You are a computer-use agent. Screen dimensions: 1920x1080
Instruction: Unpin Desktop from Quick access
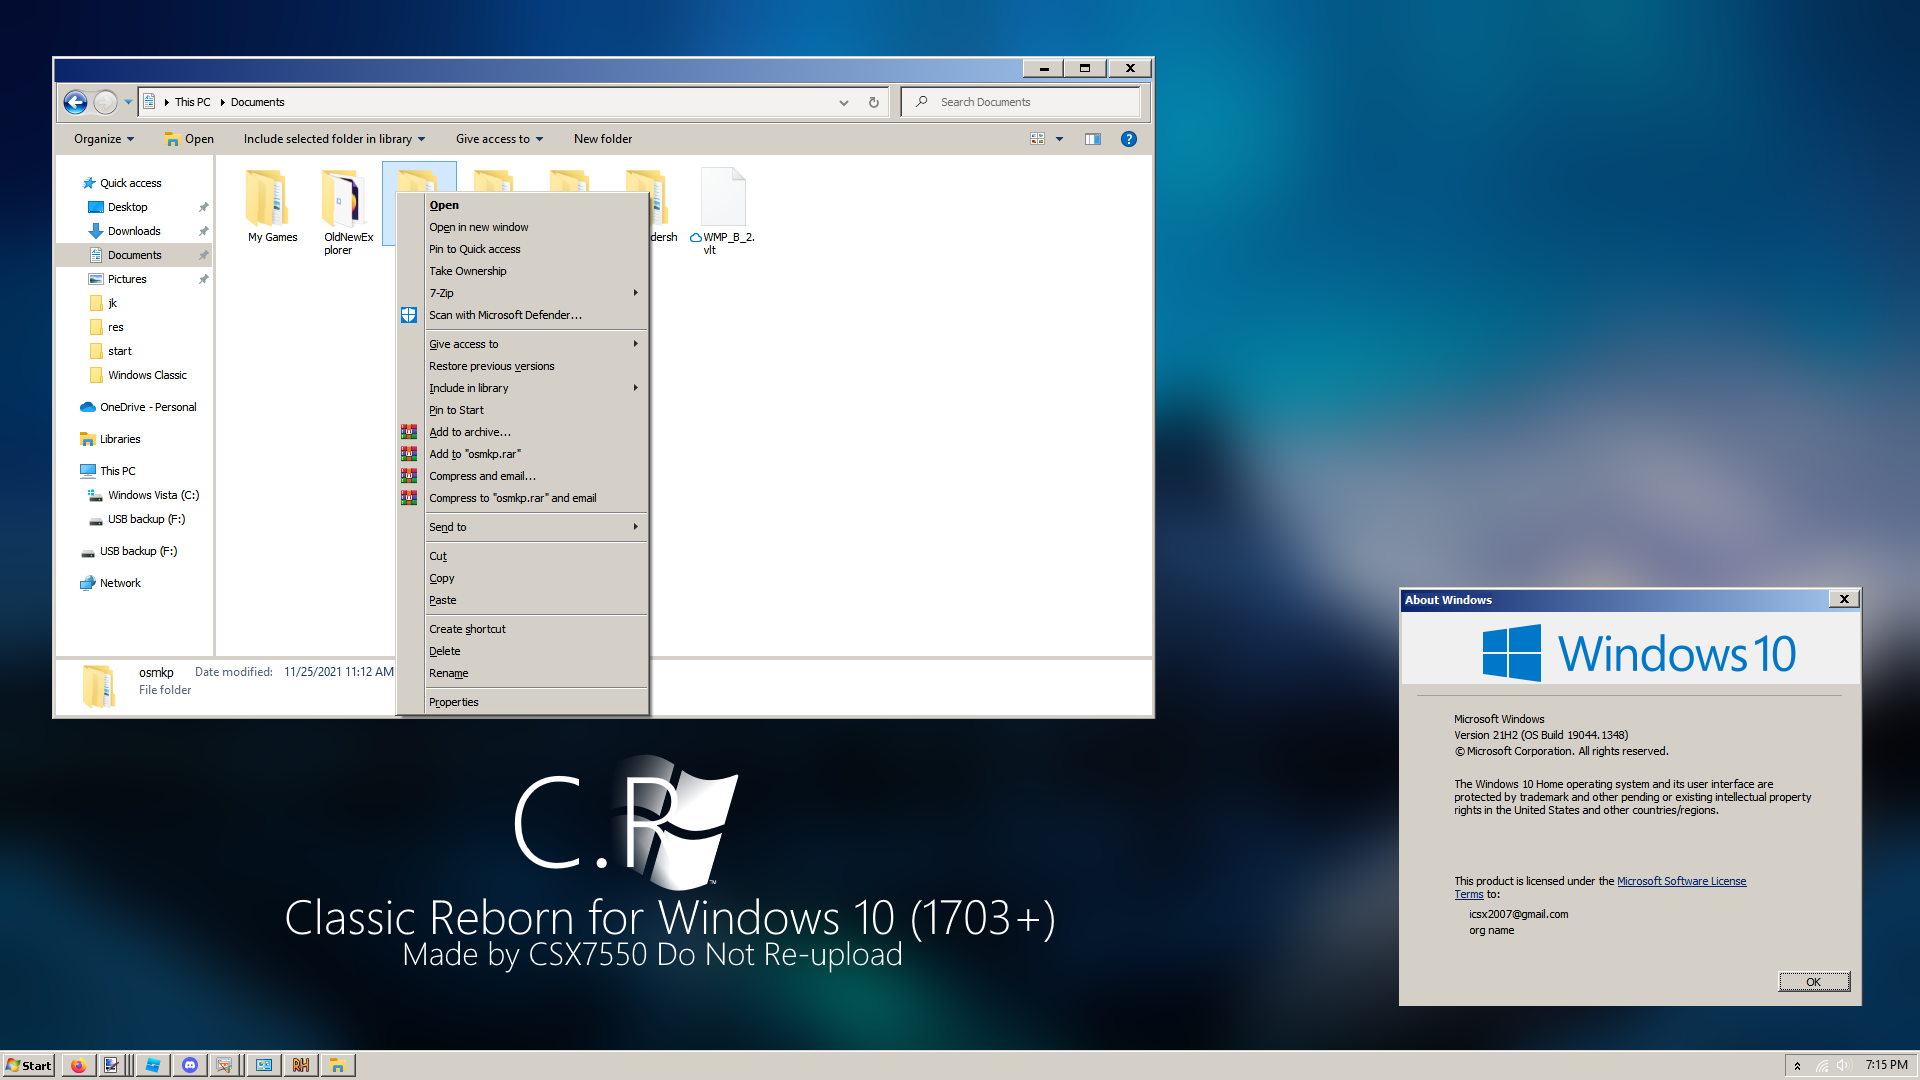(x=203, y=206)
